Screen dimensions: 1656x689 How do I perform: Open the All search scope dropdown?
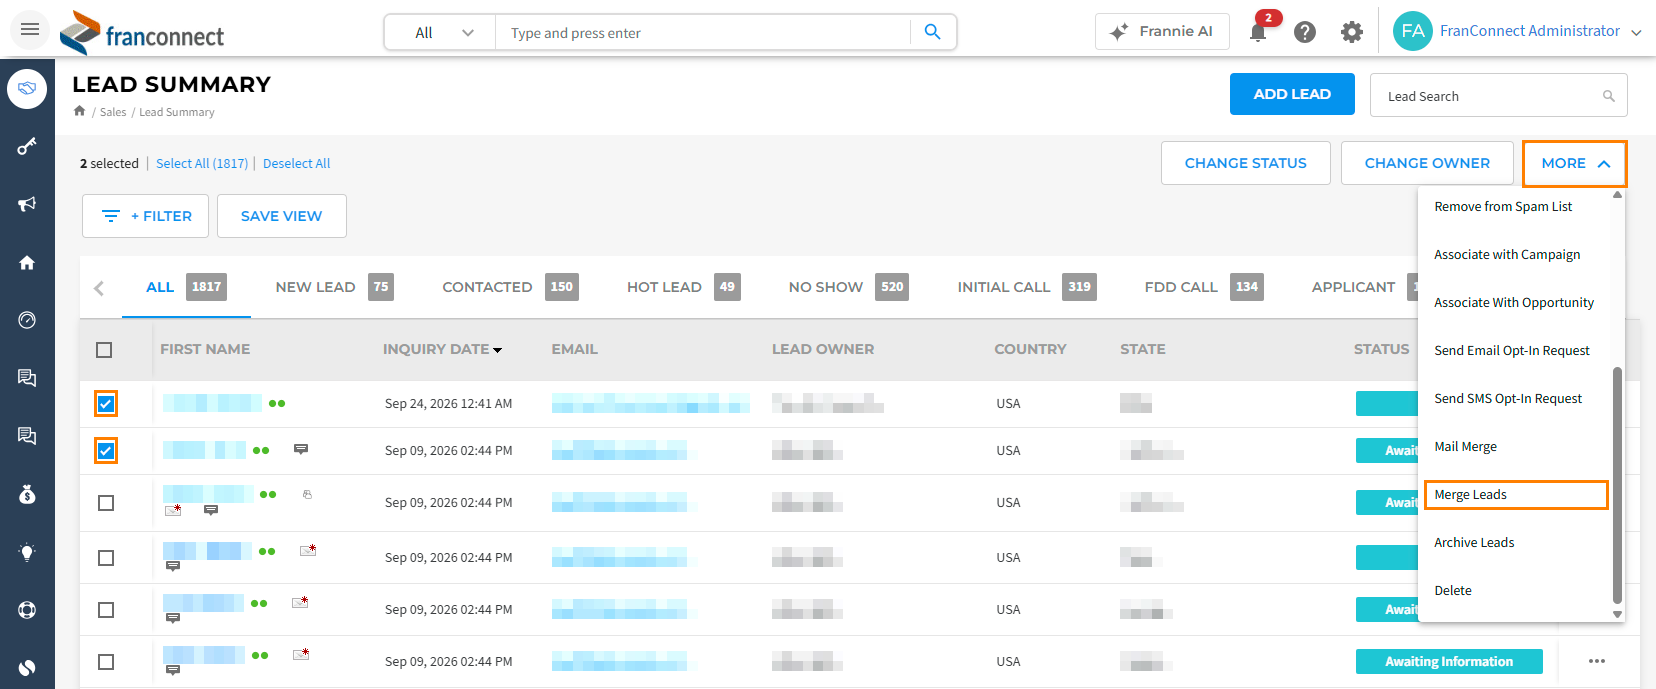(441, 32)
